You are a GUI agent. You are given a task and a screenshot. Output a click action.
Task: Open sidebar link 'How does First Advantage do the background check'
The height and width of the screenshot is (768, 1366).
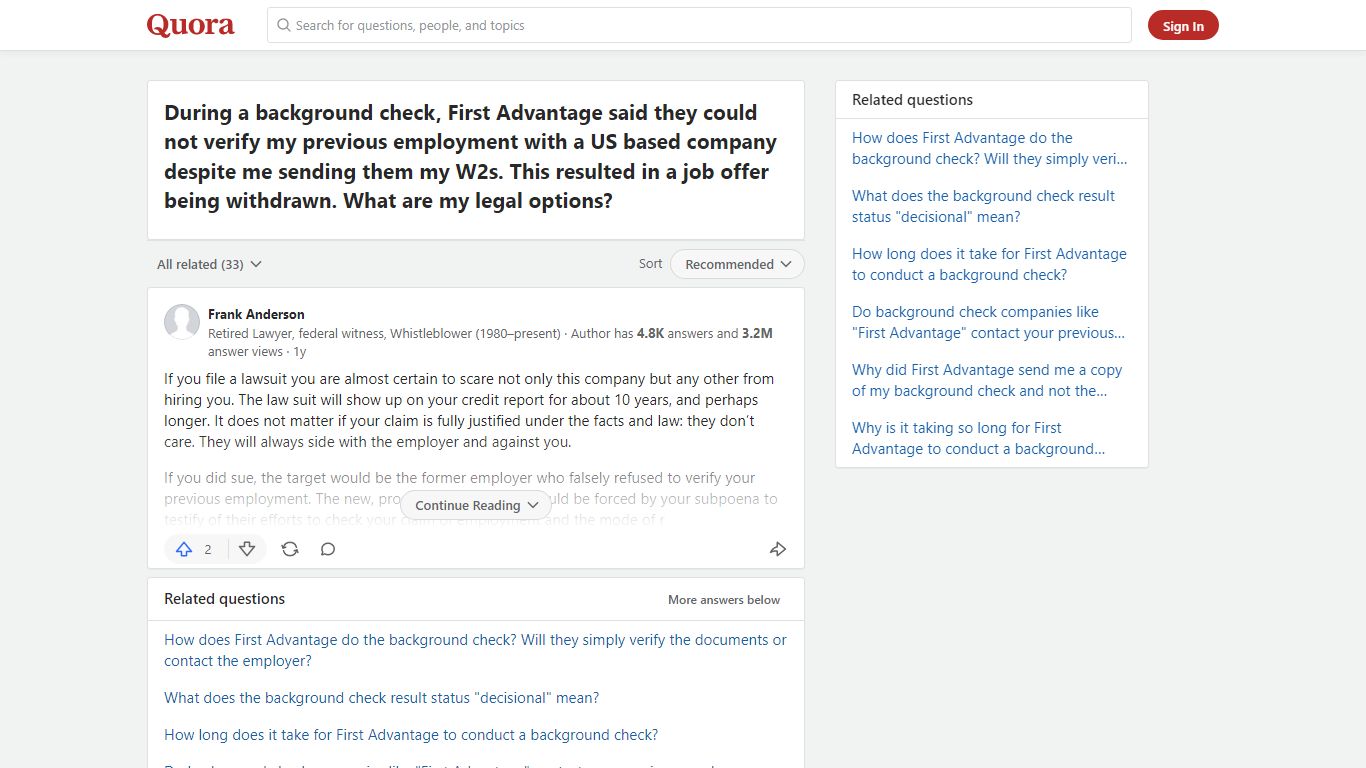[x=989, y=148]
